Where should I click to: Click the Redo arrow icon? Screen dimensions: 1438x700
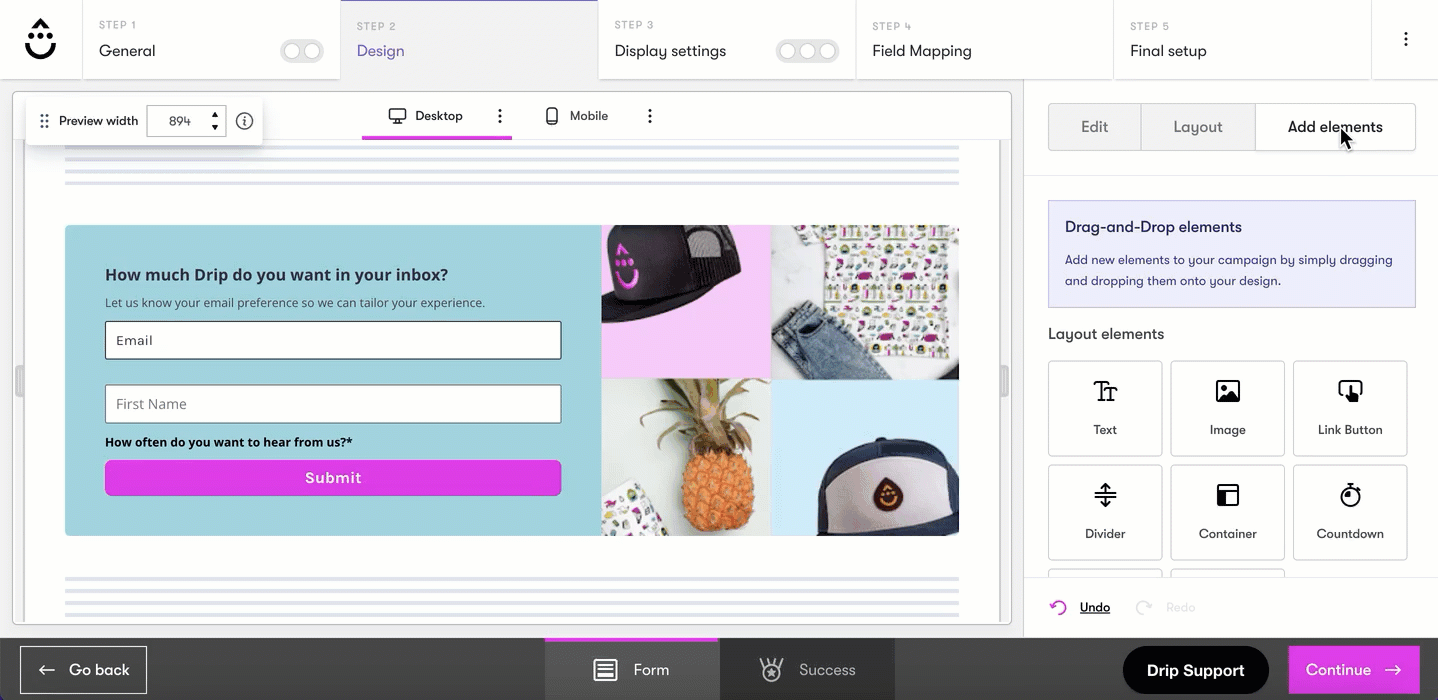[1144, 607]
